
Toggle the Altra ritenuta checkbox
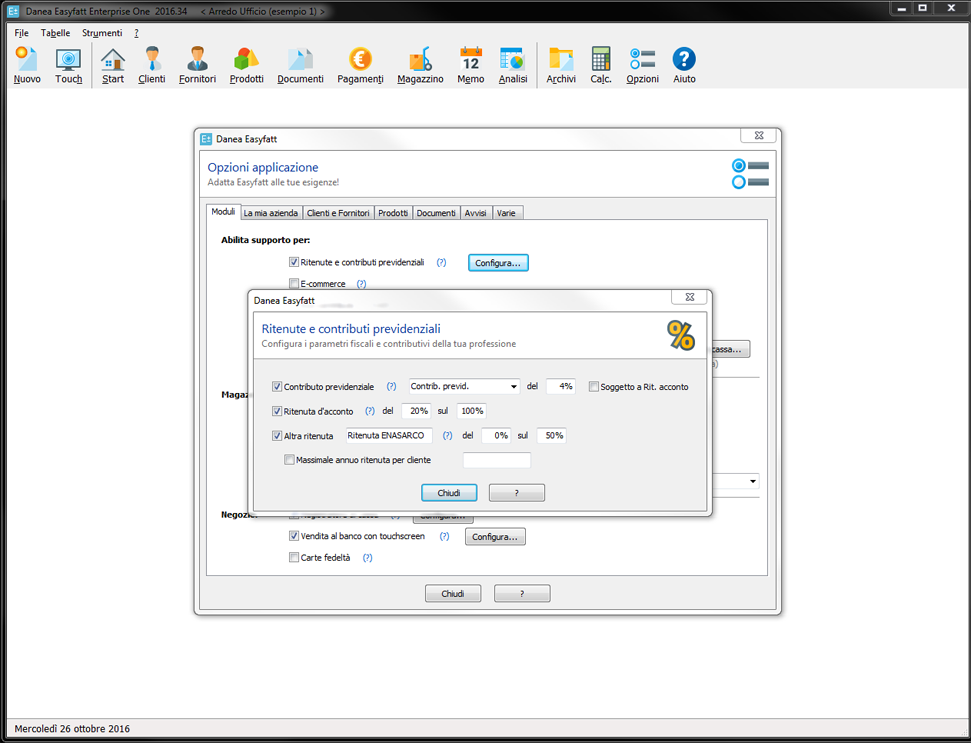pyautogui.click(x=277, y=436)
